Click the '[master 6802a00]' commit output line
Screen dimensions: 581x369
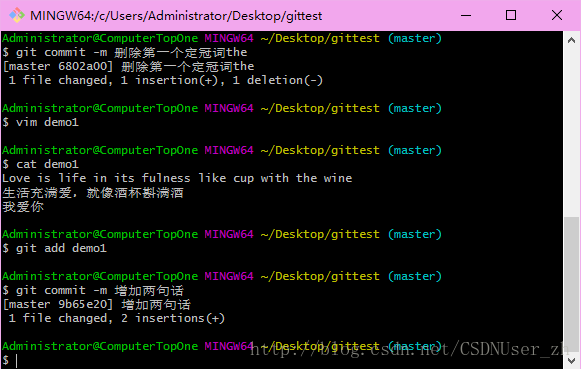pyautogui.click(x=128, y=66)
